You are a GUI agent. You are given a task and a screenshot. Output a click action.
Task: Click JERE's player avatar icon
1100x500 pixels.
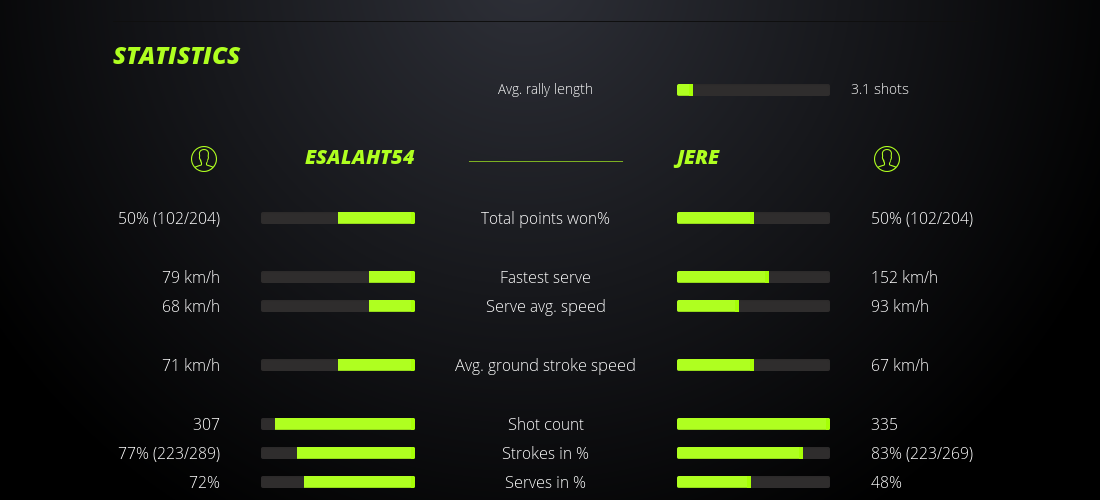click(x=887, y=158)
